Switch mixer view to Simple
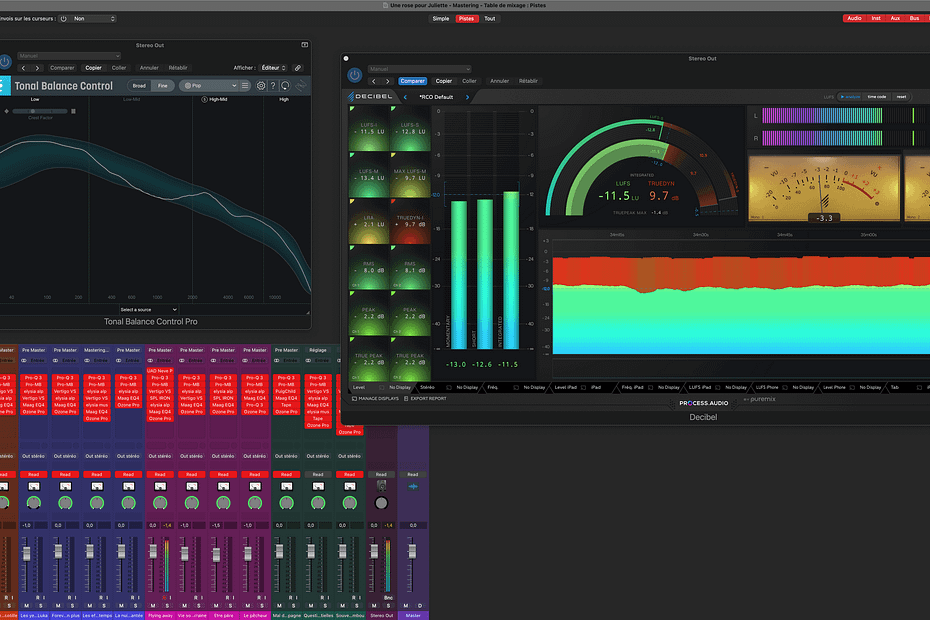Viewport: 930px width, 620px height. point(441,18)
